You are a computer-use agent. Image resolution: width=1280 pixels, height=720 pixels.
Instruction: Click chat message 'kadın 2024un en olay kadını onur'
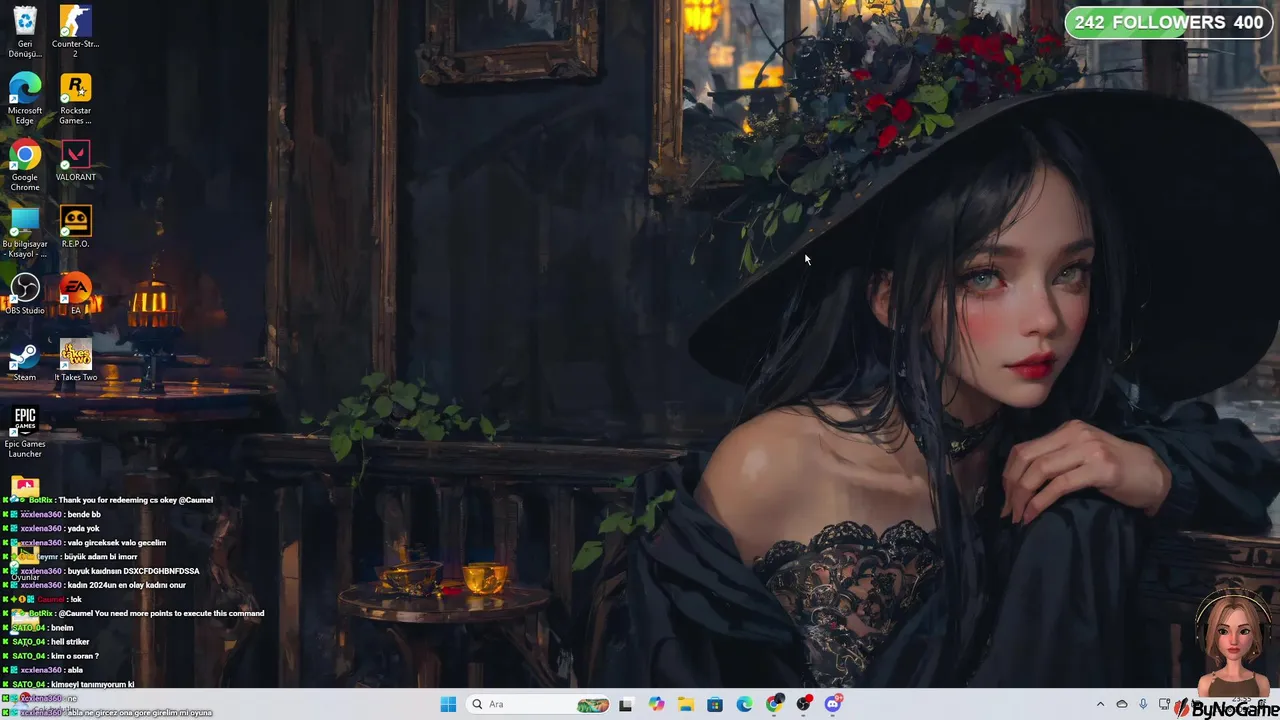click(x=126, y=585)
